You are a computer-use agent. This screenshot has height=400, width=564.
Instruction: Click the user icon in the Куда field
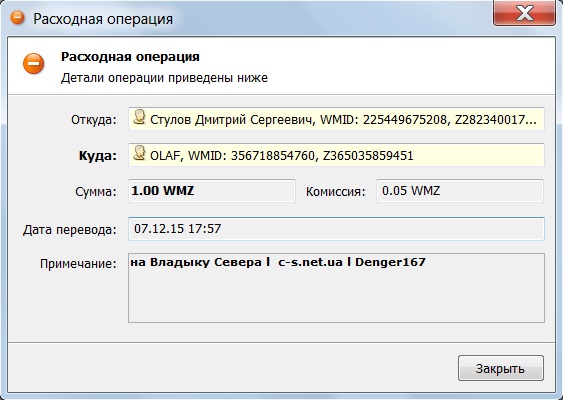point(139,153)
